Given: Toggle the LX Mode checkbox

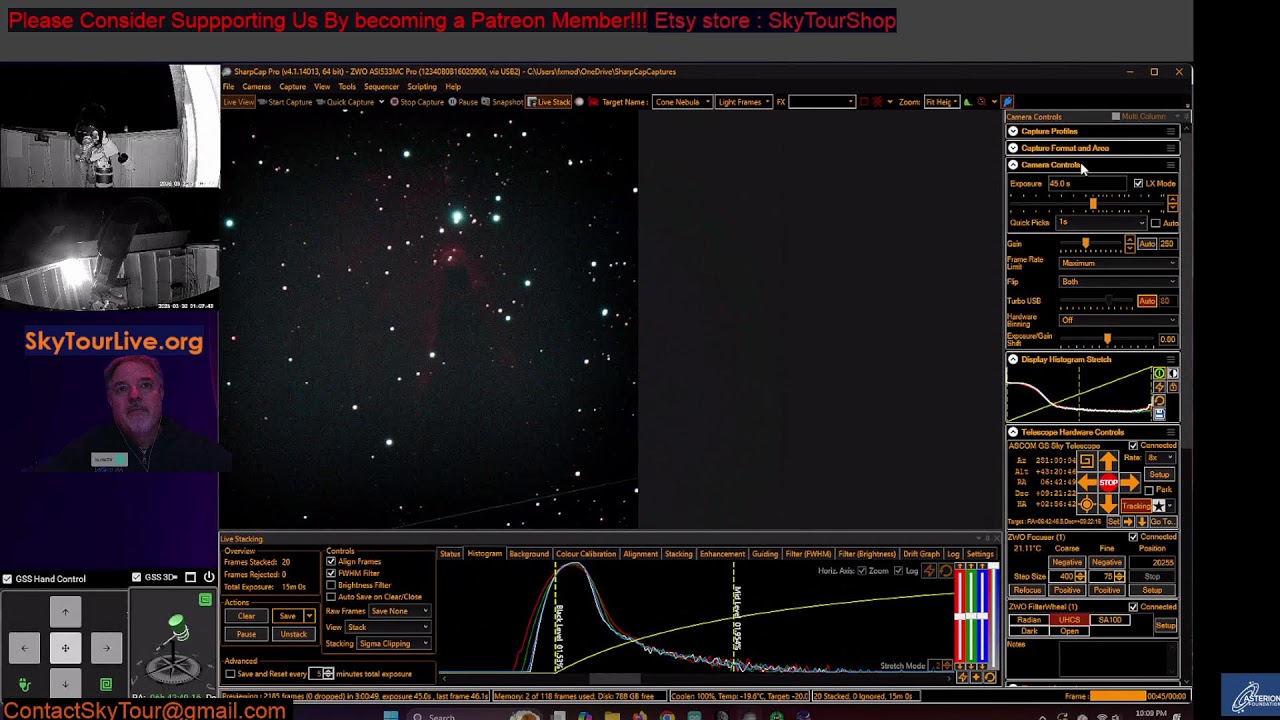Looking at the screenshot, I should pyautogui.click(x=1138, y=184).
